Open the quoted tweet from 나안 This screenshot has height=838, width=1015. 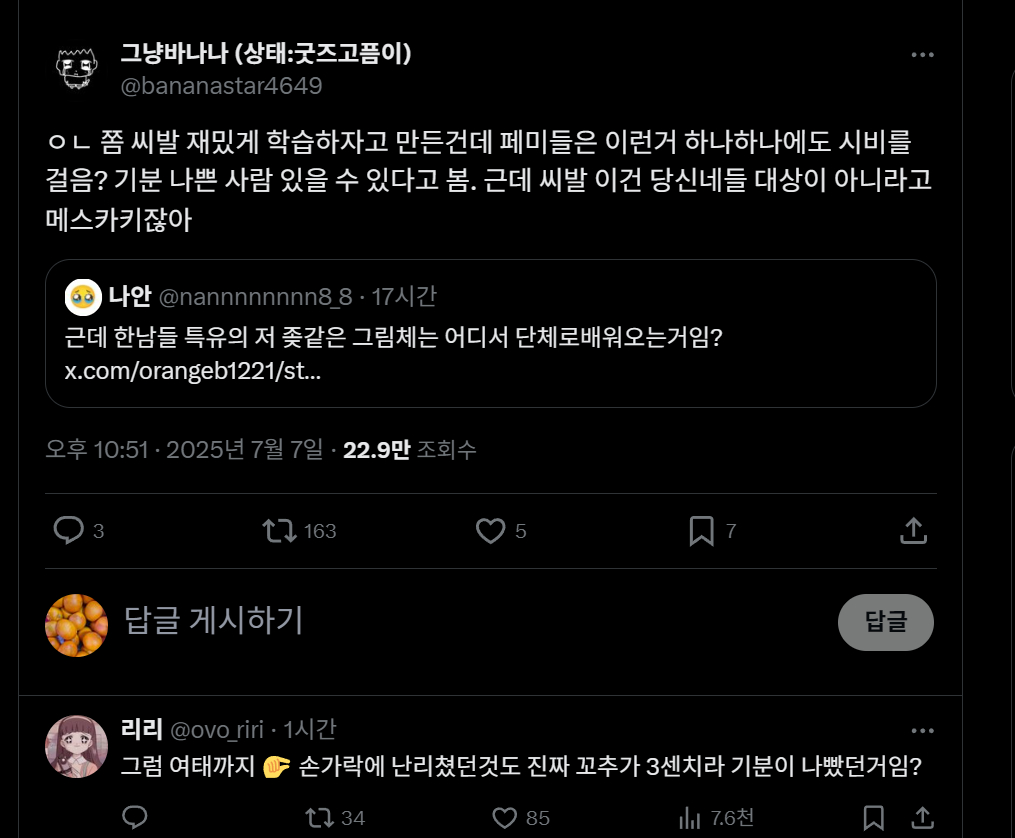click(x=491, y=333)
